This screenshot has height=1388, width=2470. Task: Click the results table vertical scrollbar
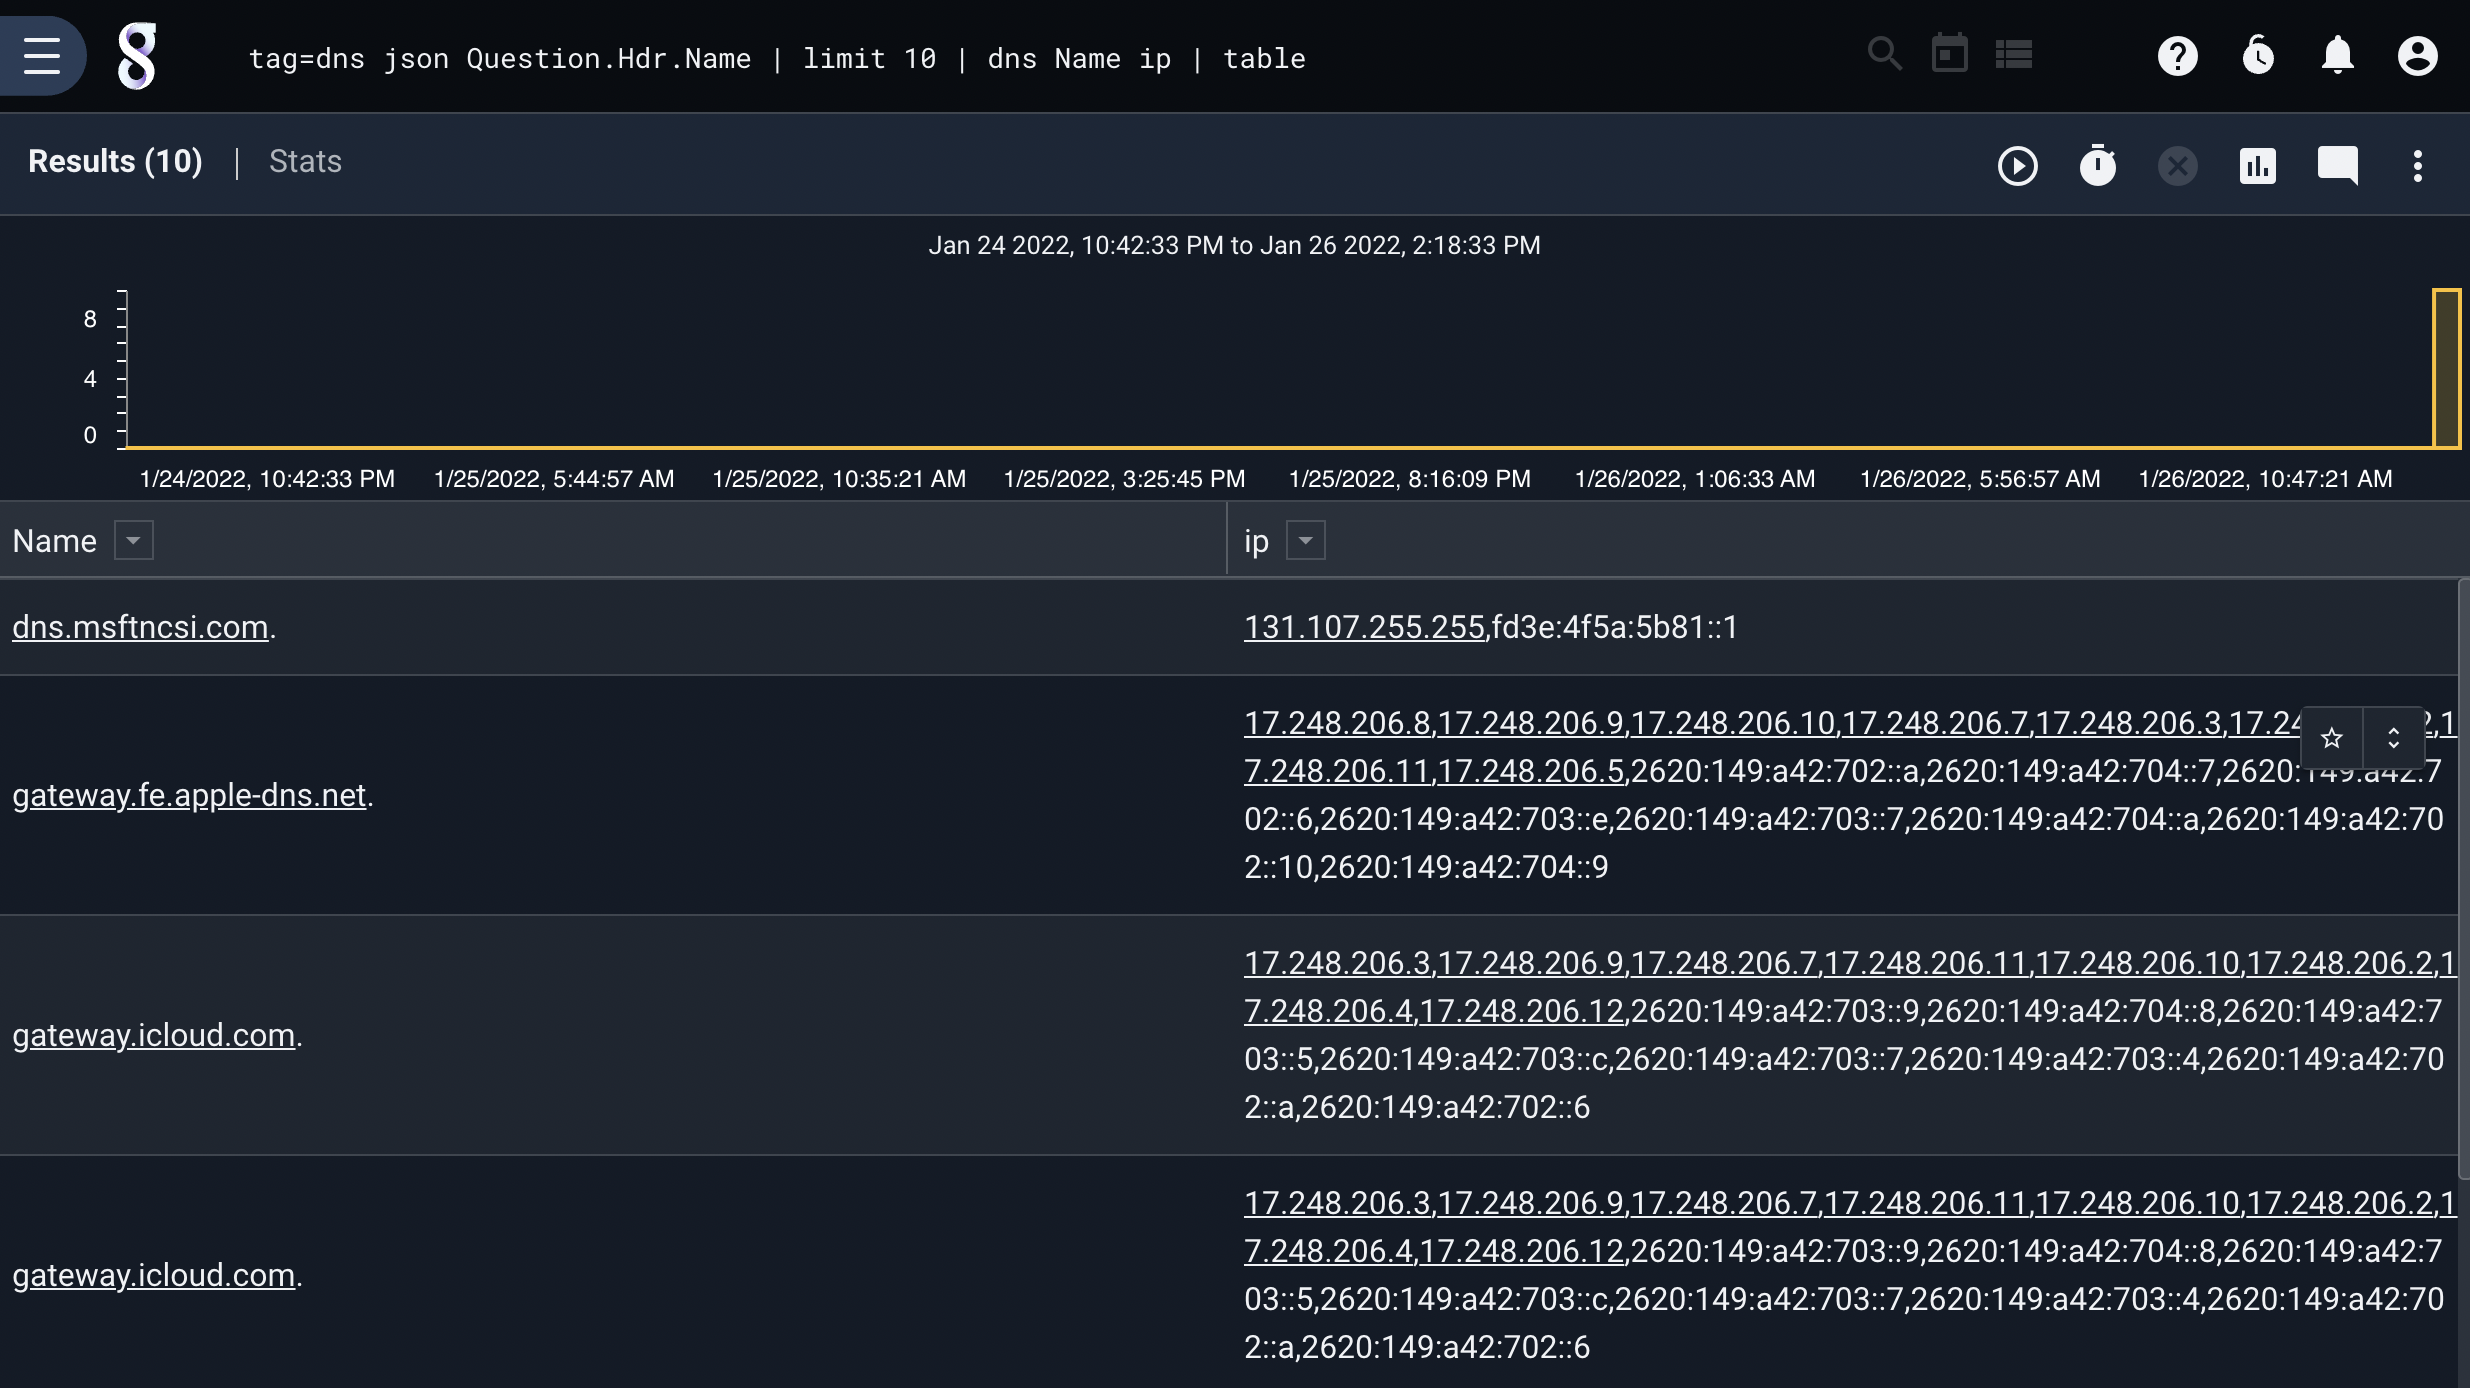point(2463,878)
